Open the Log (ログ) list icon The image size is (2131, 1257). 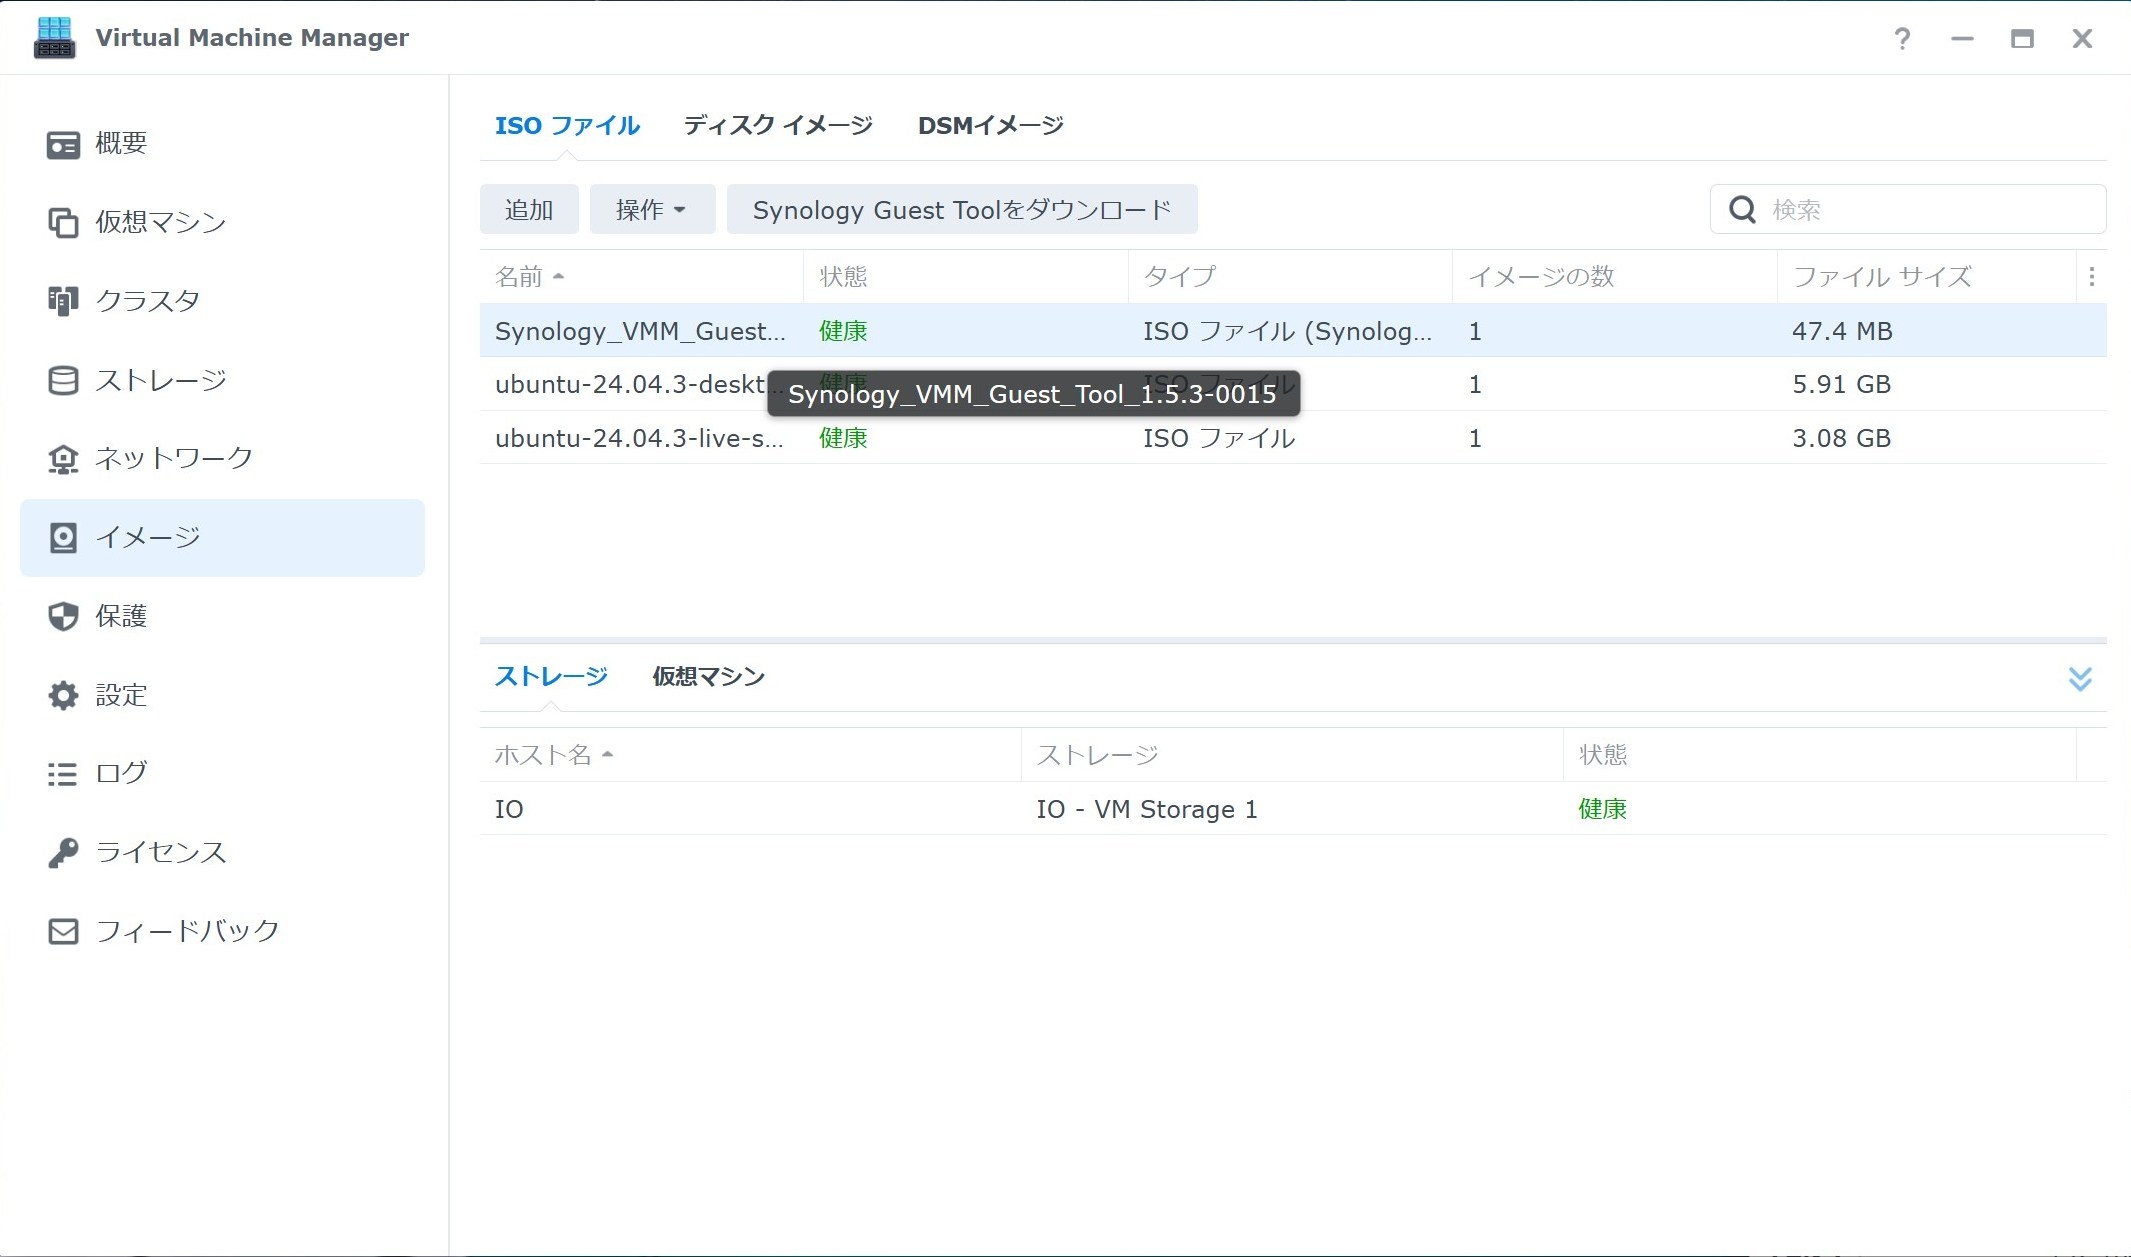pos(63,774)
